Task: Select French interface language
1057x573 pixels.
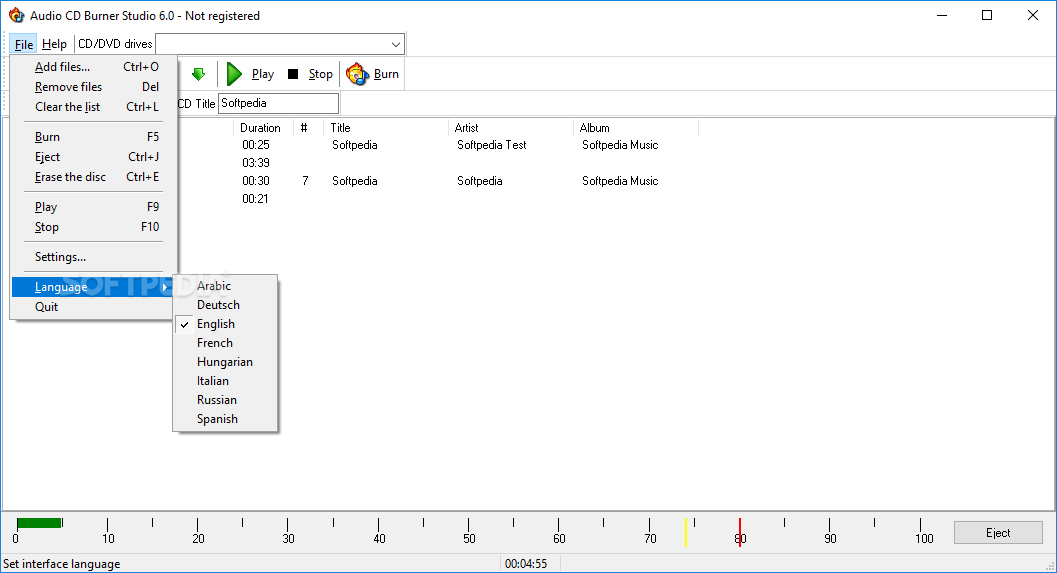Action: 225,342
